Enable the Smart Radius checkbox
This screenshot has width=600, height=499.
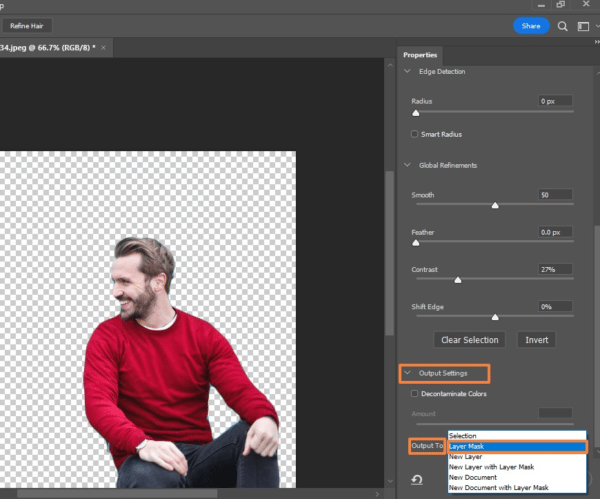pos(415,134)
